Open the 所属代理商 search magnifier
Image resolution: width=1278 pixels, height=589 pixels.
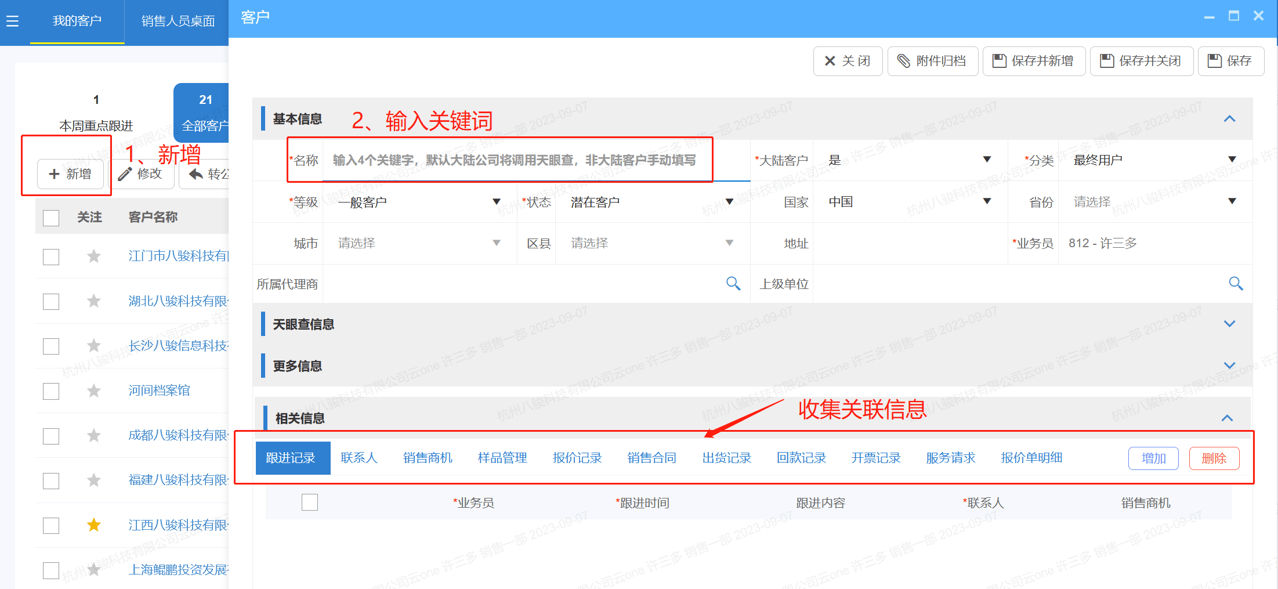(733, 283)
